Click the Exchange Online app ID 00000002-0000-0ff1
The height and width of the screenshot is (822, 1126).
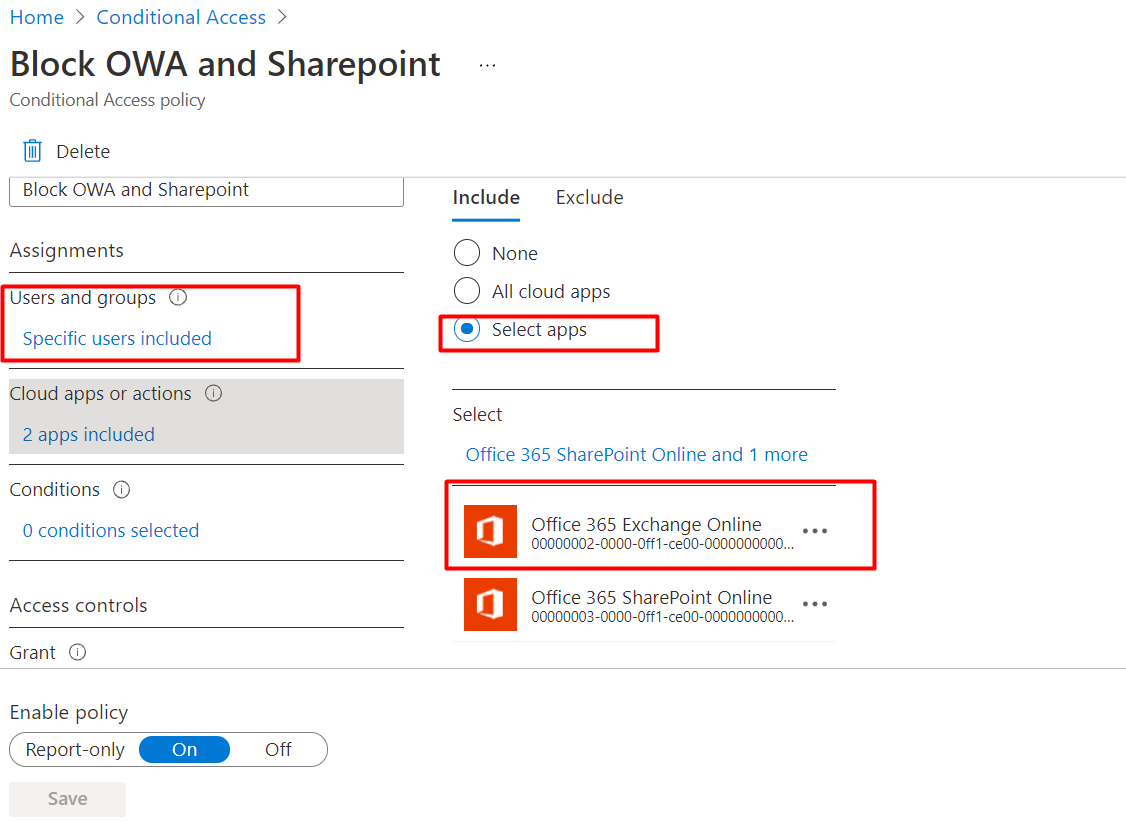[x=662, y=544]
